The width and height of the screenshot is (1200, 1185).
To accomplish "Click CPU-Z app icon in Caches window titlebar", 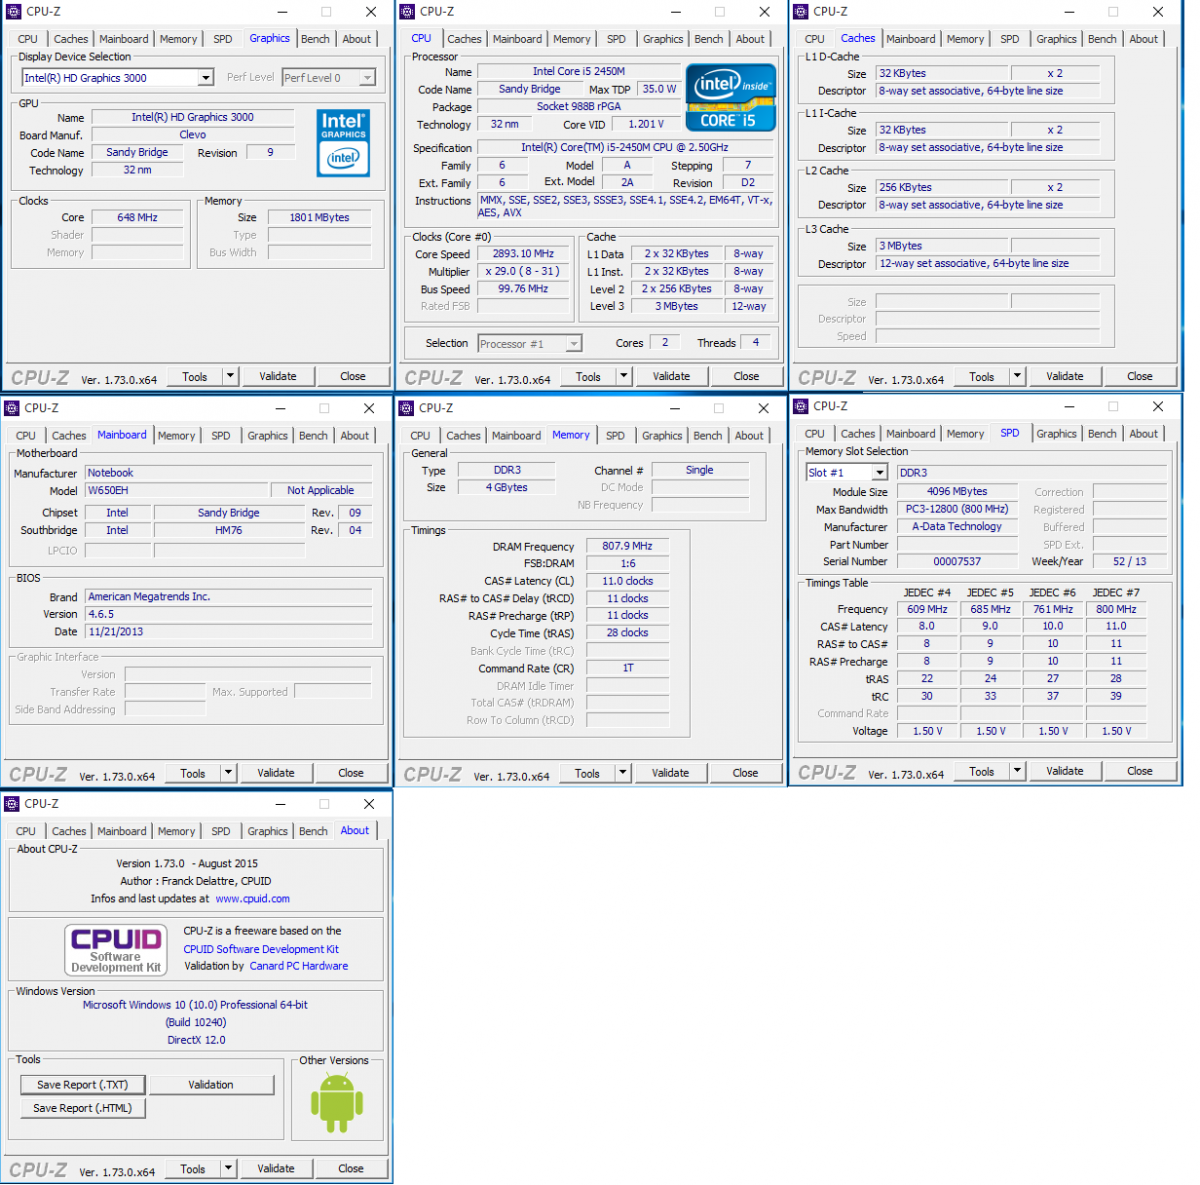I will coord(801,12).
